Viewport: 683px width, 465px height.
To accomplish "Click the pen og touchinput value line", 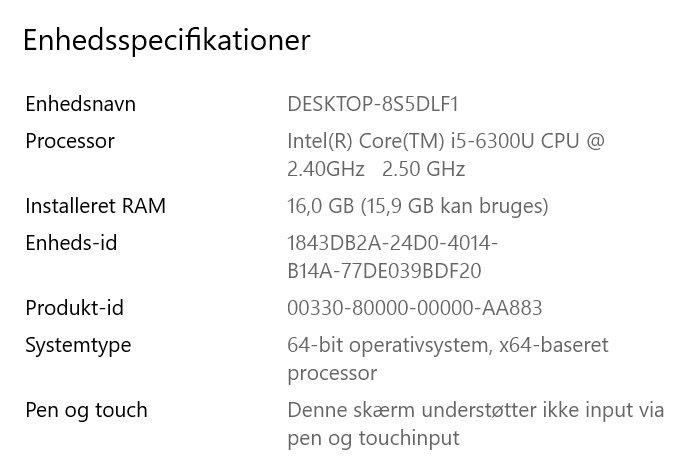I will click(373, 438).
